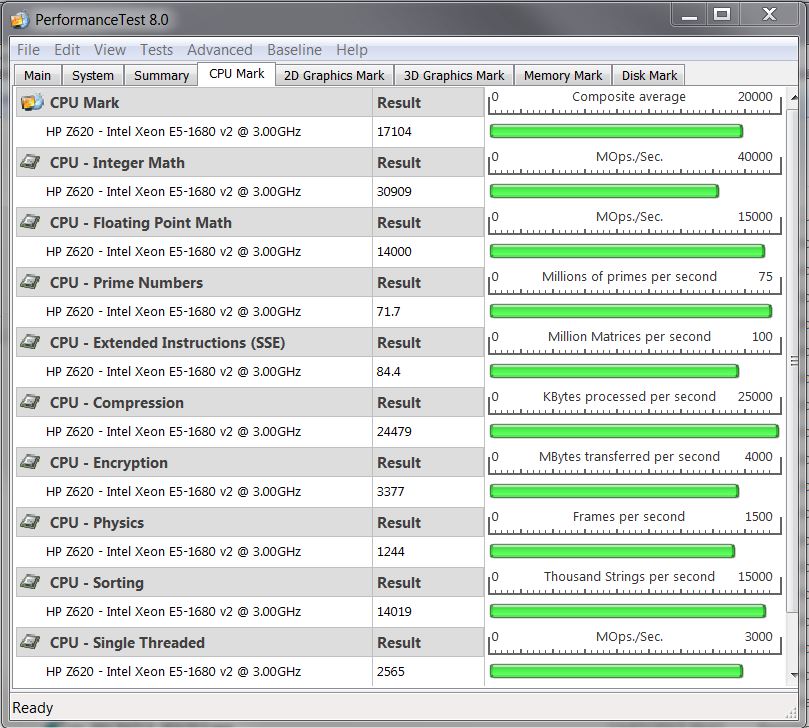809x728 pixels.
Task: Open the Baseline menu
Action: tap(294, 50)
